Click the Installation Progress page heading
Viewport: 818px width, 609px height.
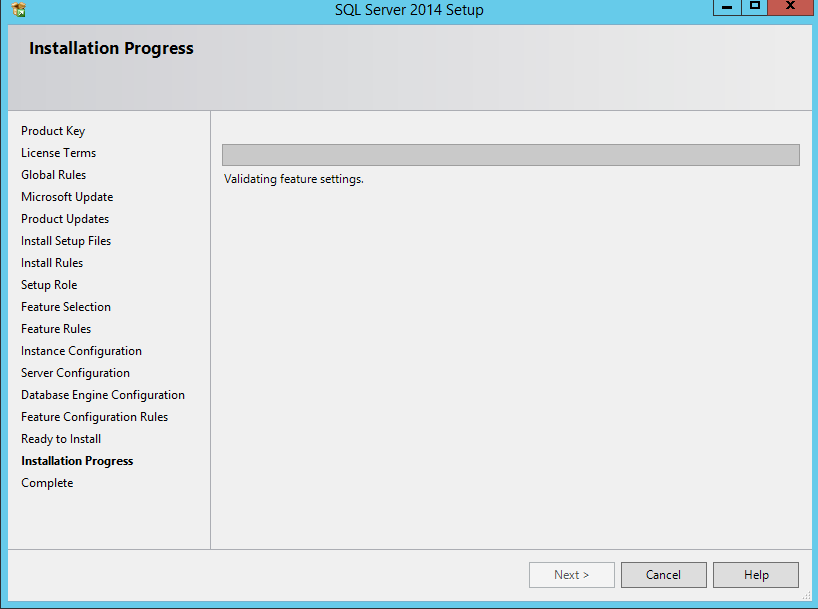(x=111, y=48)
